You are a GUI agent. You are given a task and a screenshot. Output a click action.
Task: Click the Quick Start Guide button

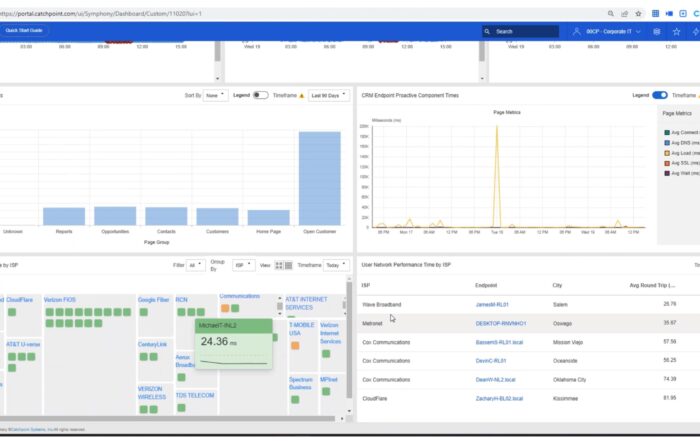coord(24,30)
